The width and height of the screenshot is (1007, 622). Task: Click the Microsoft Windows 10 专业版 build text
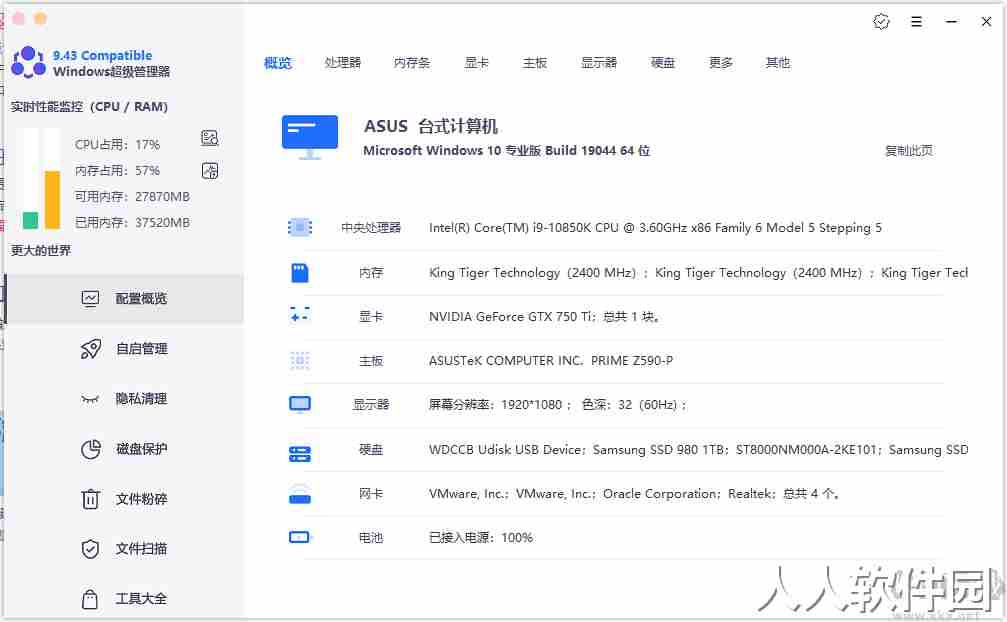507,151
